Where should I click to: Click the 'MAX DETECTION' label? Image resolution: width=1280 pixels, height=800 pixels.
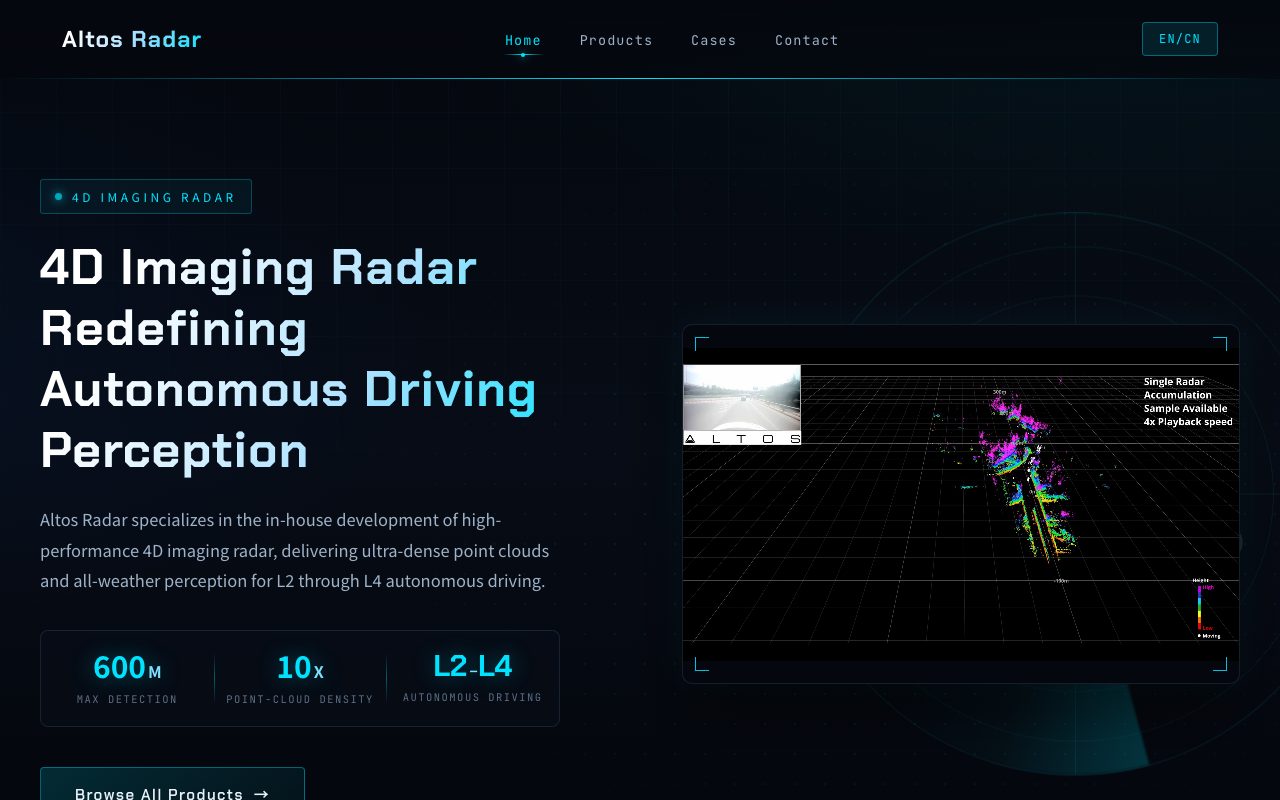coord(127,699)
